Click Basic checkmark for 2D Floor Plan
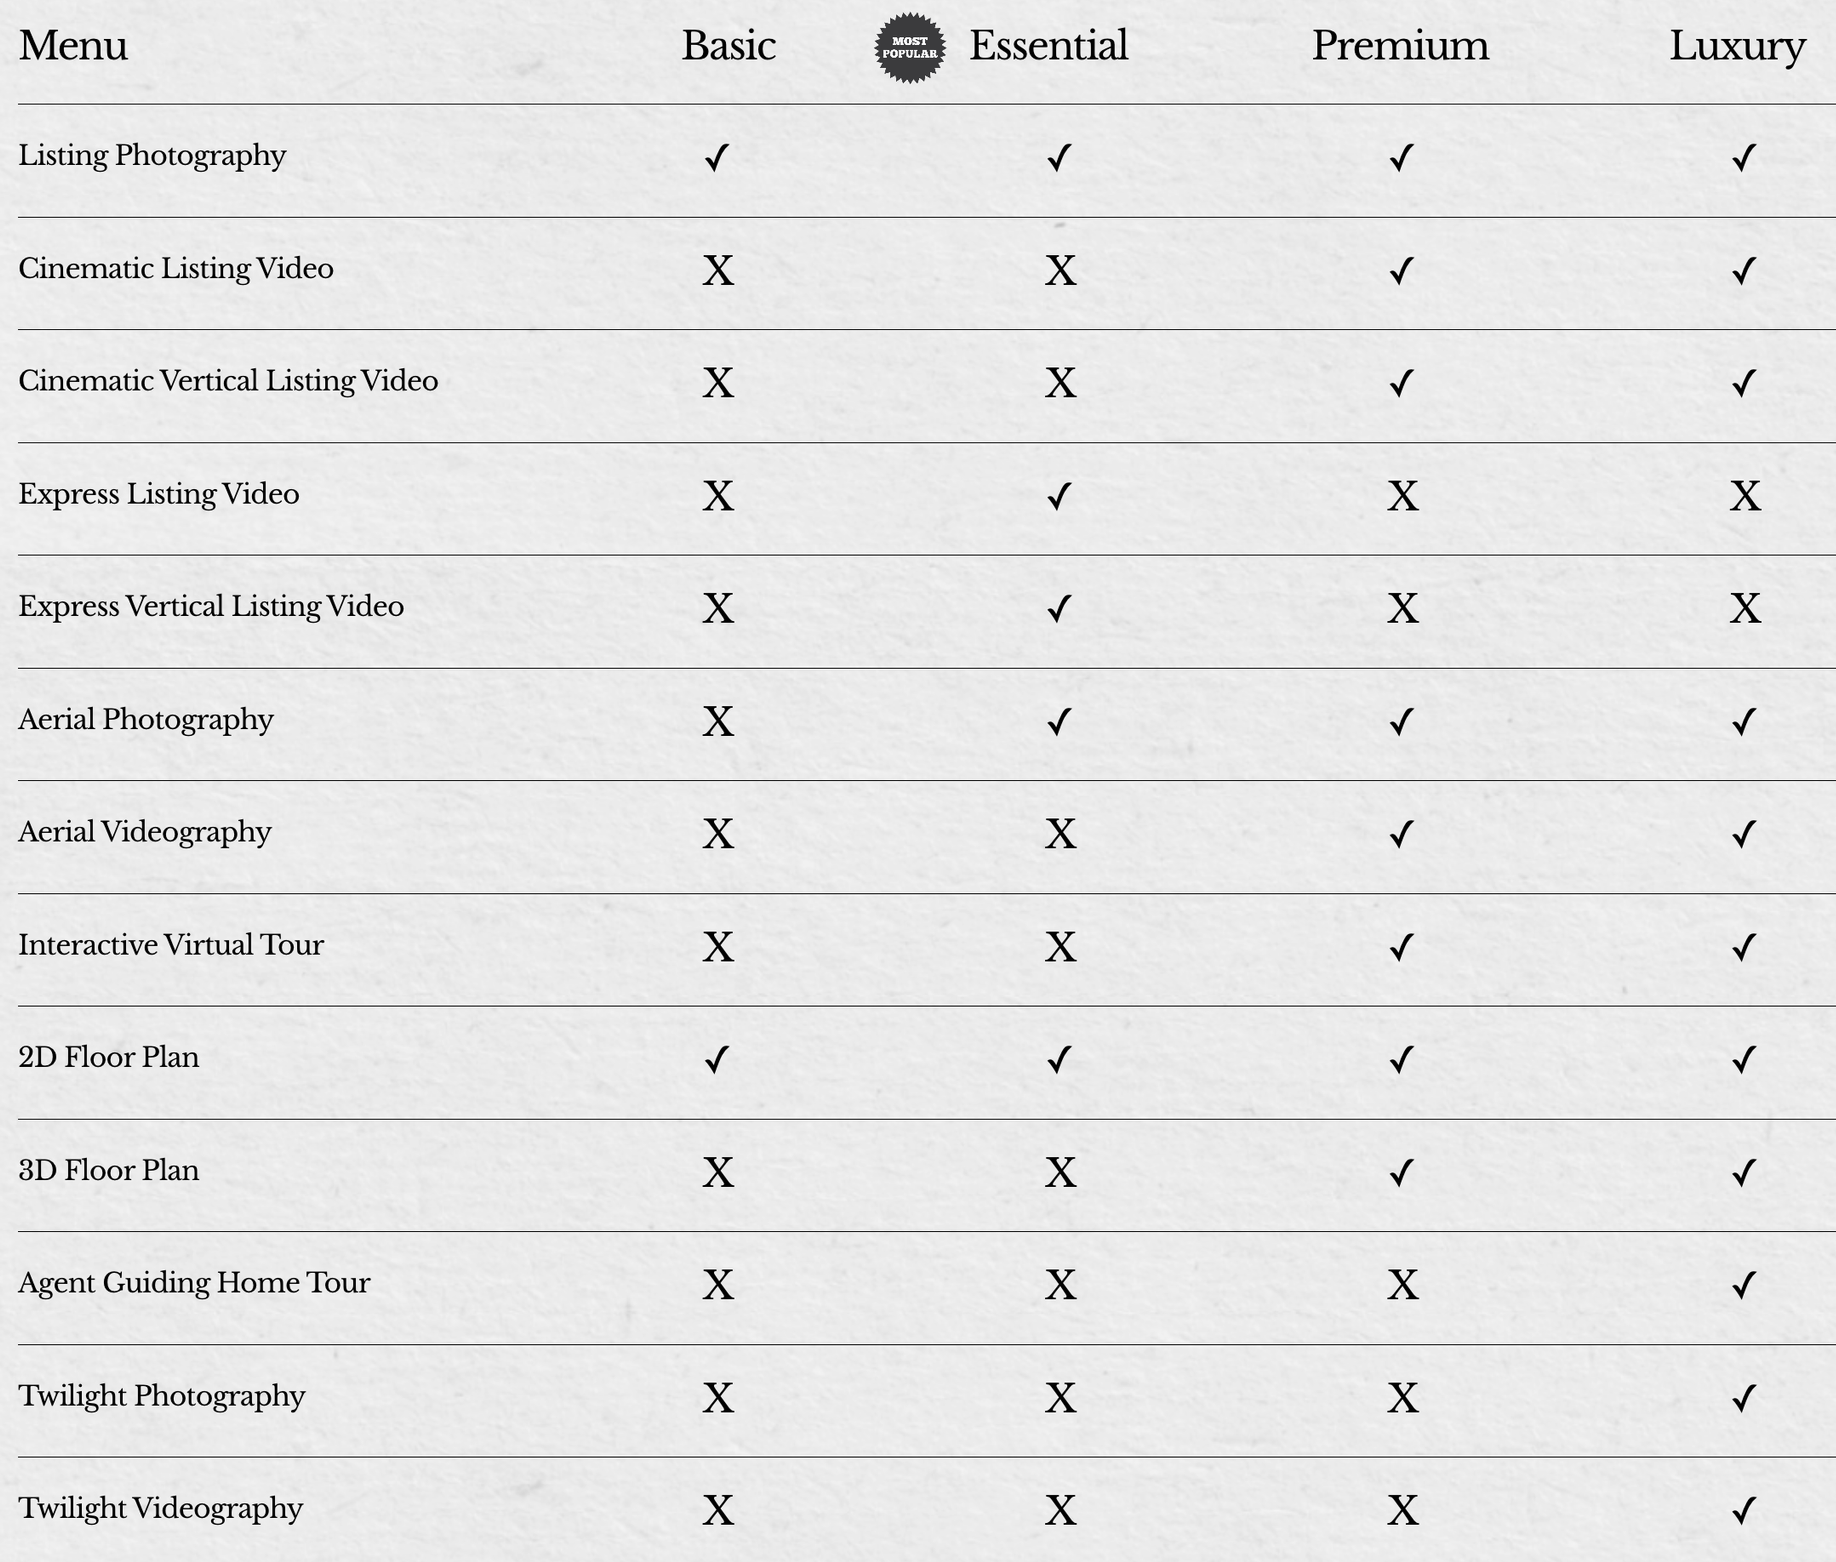The image size is (1836, 1562). (x=717, y=1059)
